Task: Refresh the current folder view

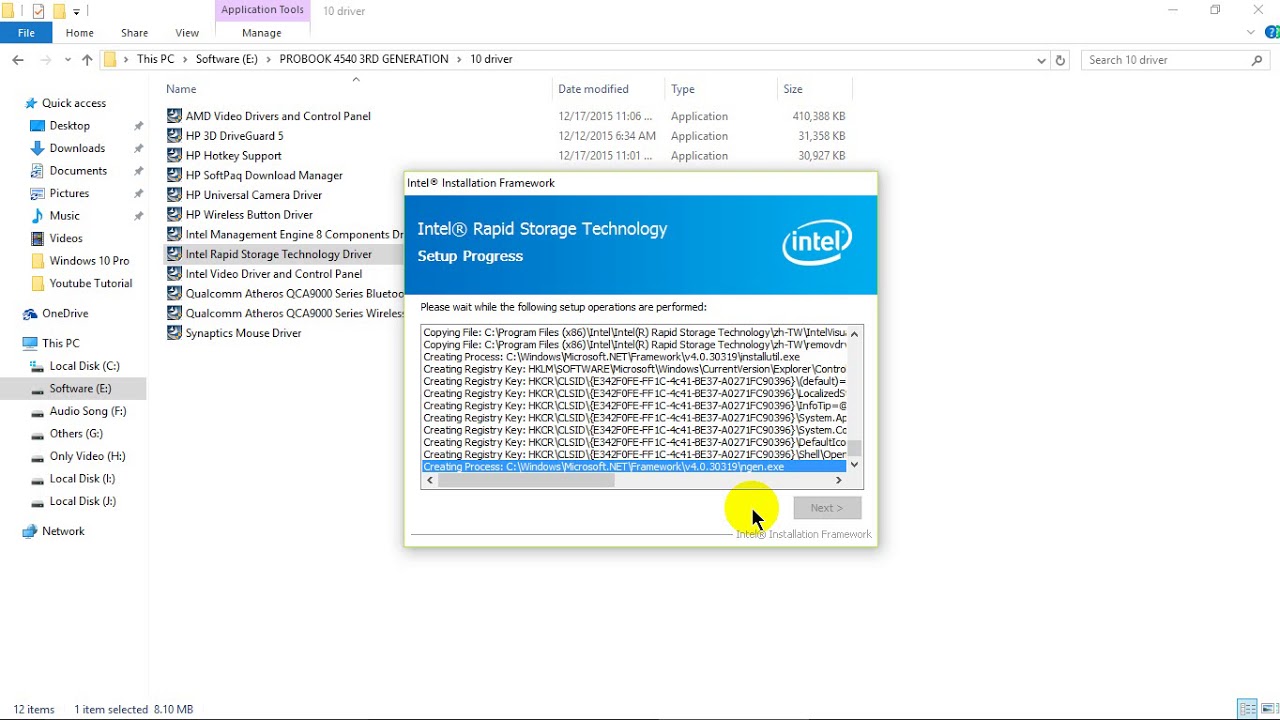Action: 1061,60
